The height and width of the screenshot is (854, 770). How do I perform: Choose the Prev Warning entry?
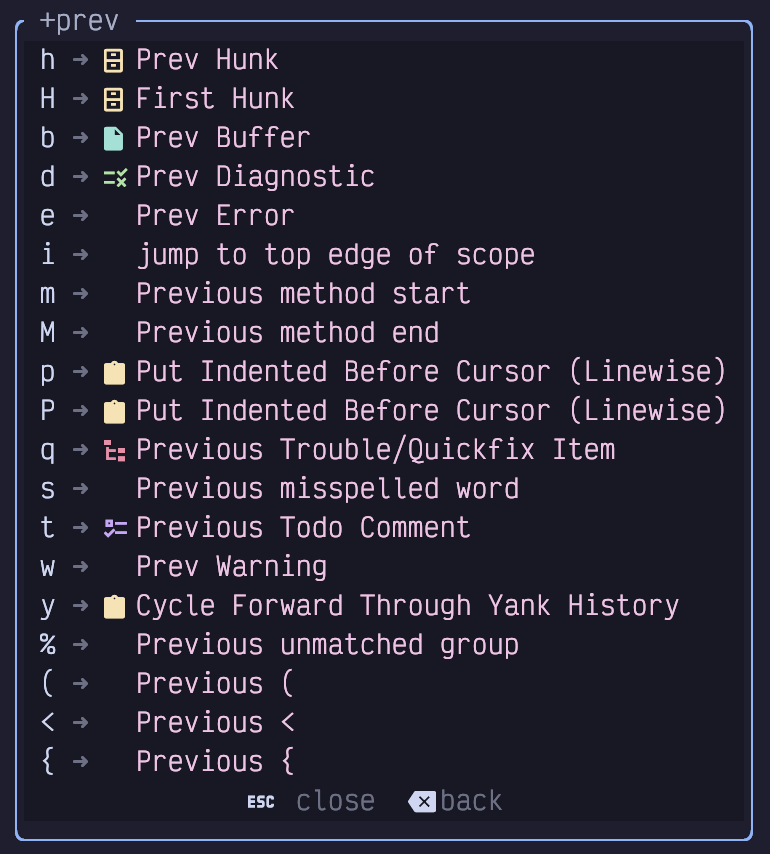231,566
